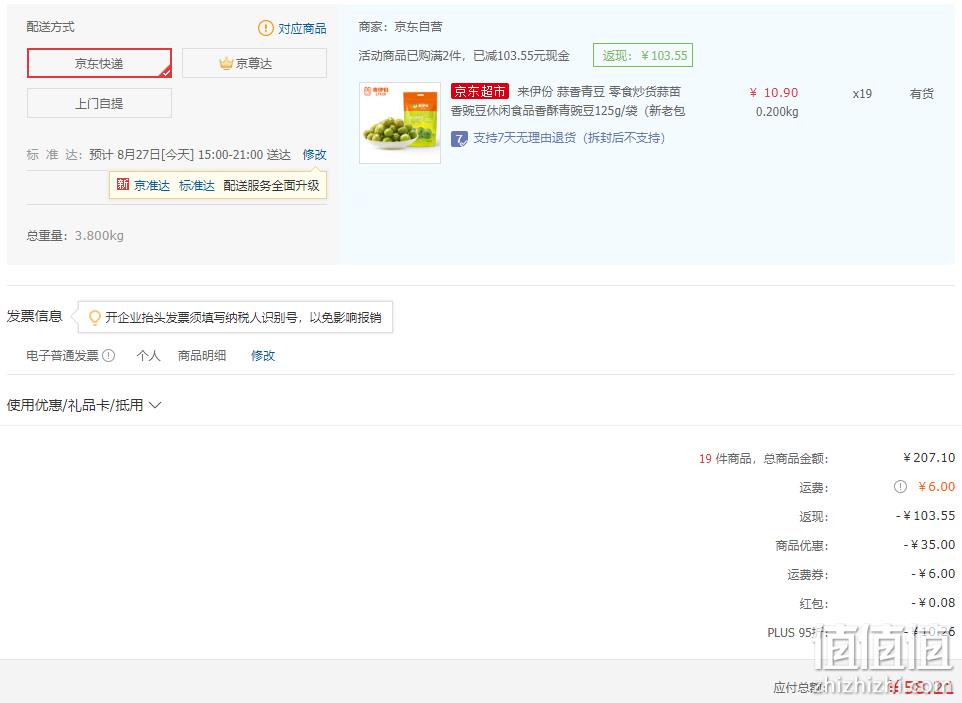Screen dimensions: 962x703
Task: Click the -￥0.08 红包 value
Action: tap(933, 603)
